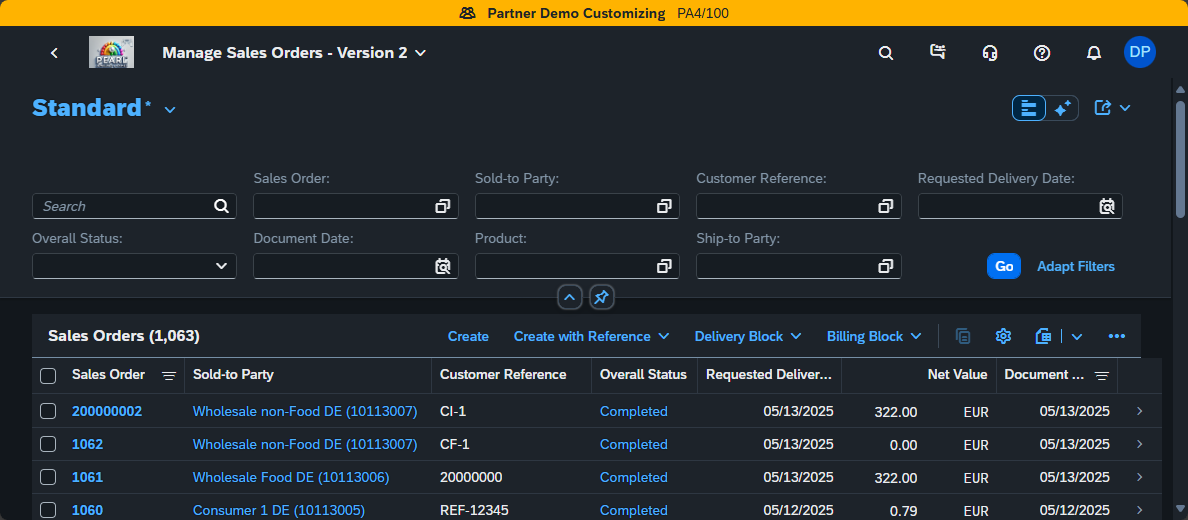This screenshot has width=1188, height=520.
Task: Select the checkbox for order 1060
Action: tap(48, 509)
